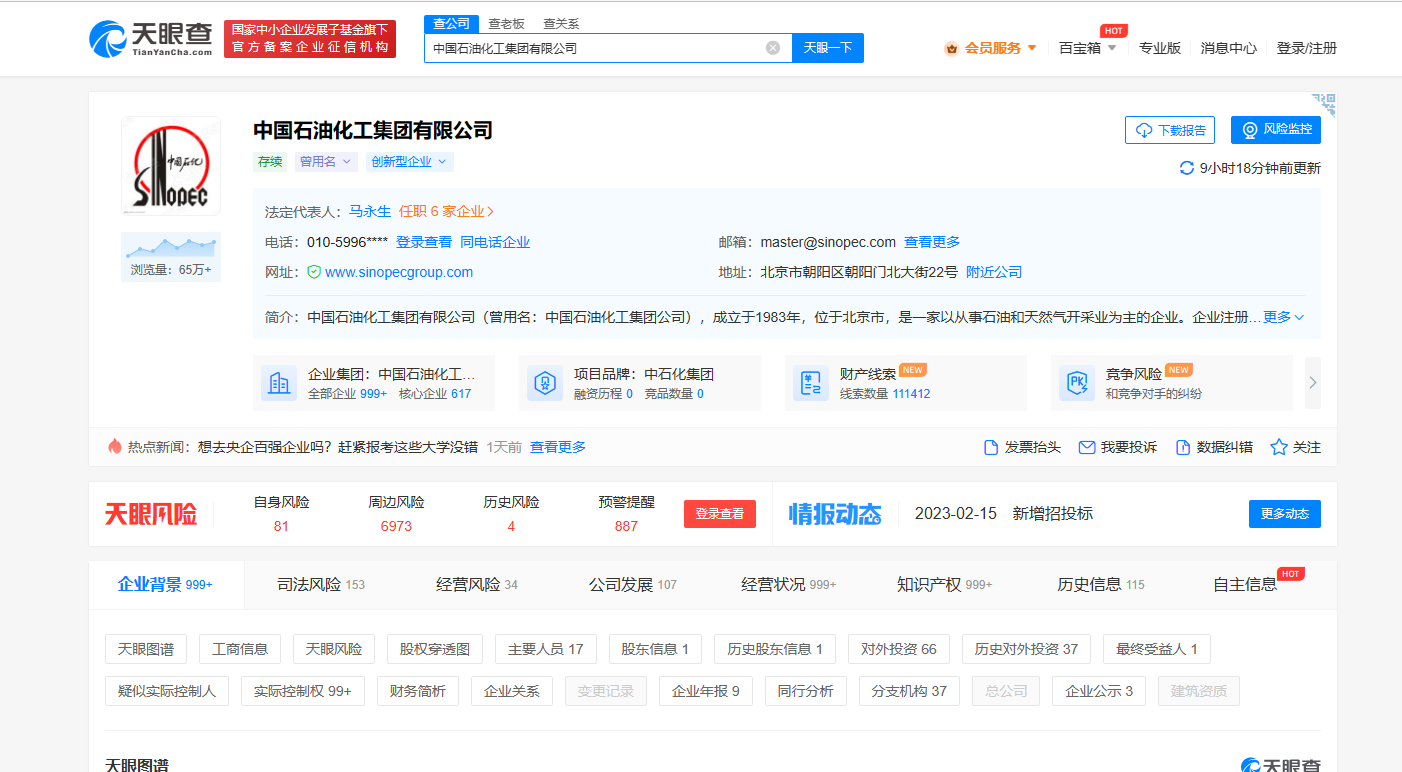Open the 会员服务 dropdown menu
The width and height of the screenshot is (1402, 772).
pos(991,48)
